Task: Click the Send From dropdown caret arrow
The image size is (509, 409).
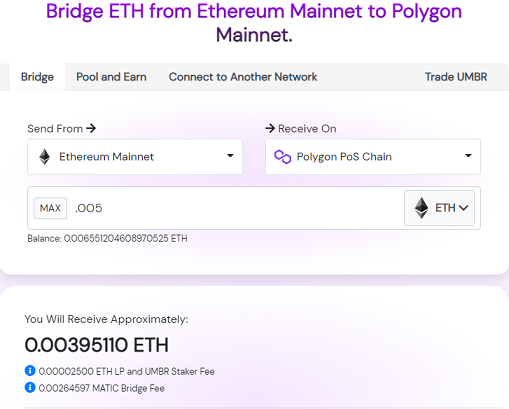Action: coord(230,155)
